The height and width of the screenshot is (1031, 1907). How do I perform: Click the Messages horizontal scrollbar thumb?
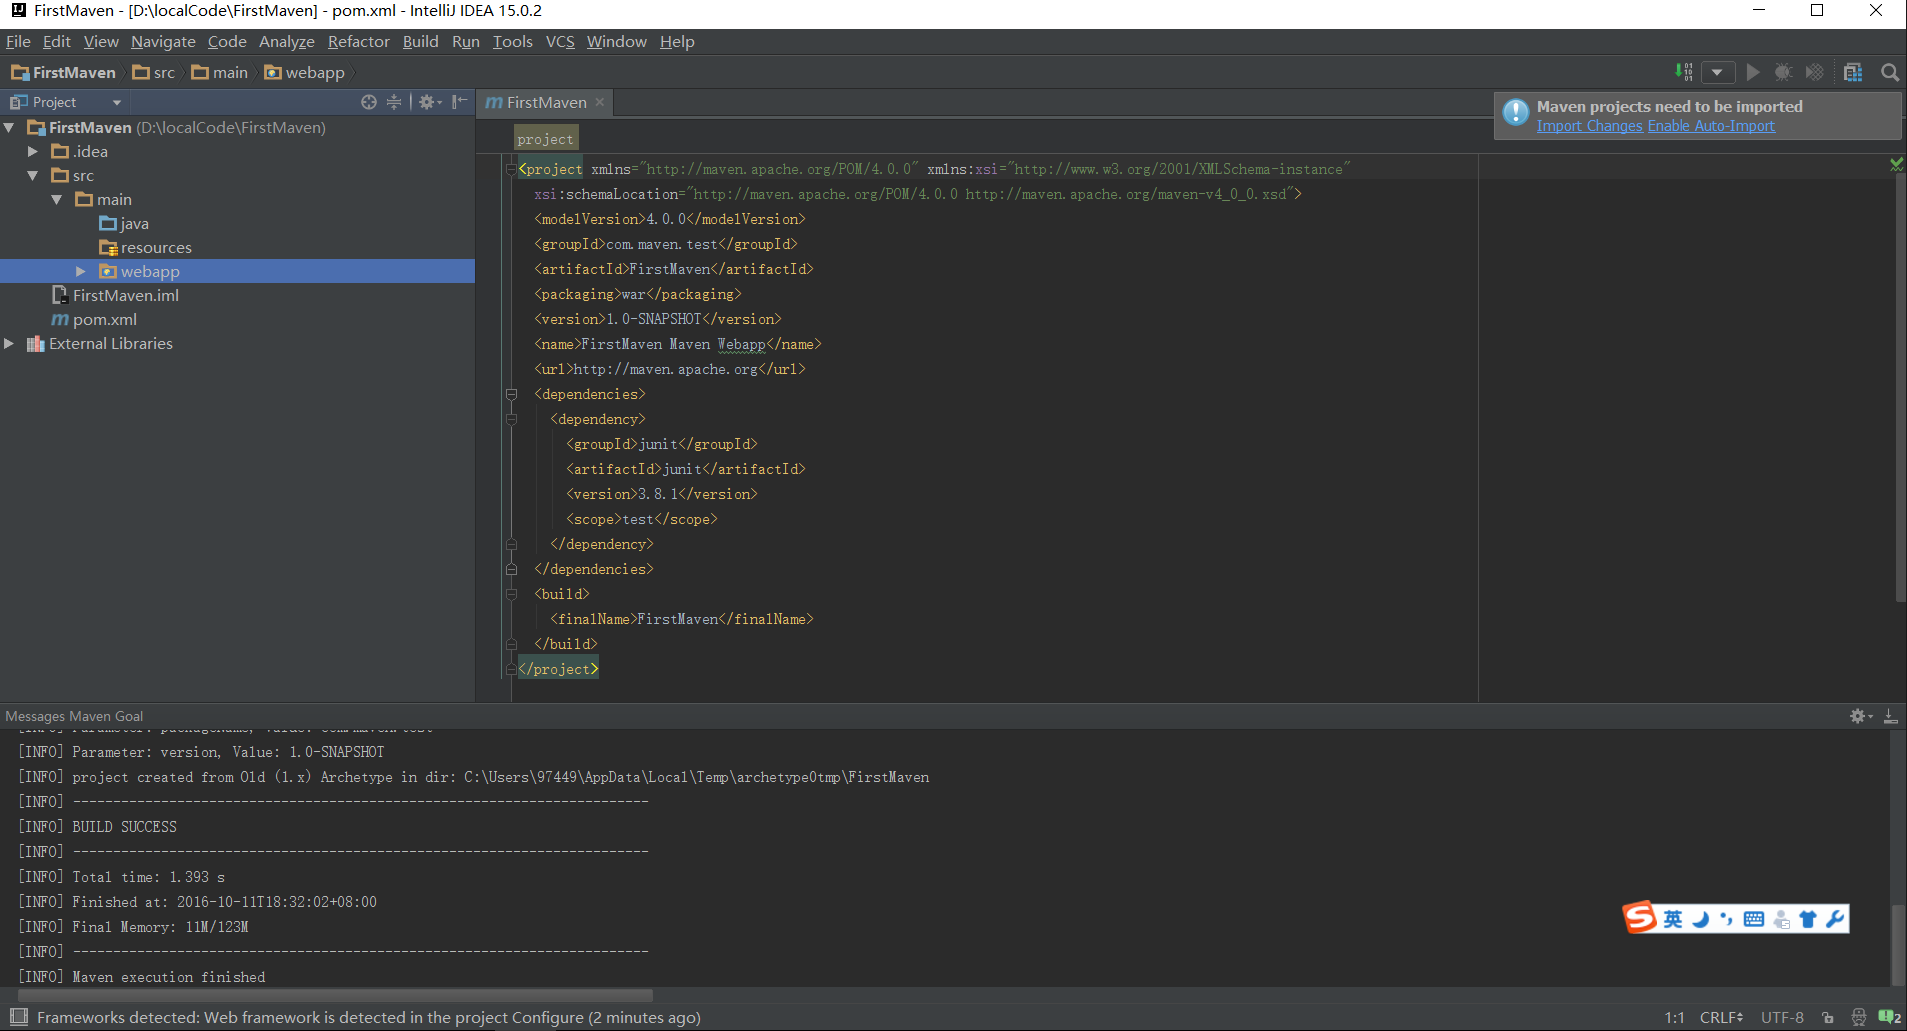tap(335, 995)
